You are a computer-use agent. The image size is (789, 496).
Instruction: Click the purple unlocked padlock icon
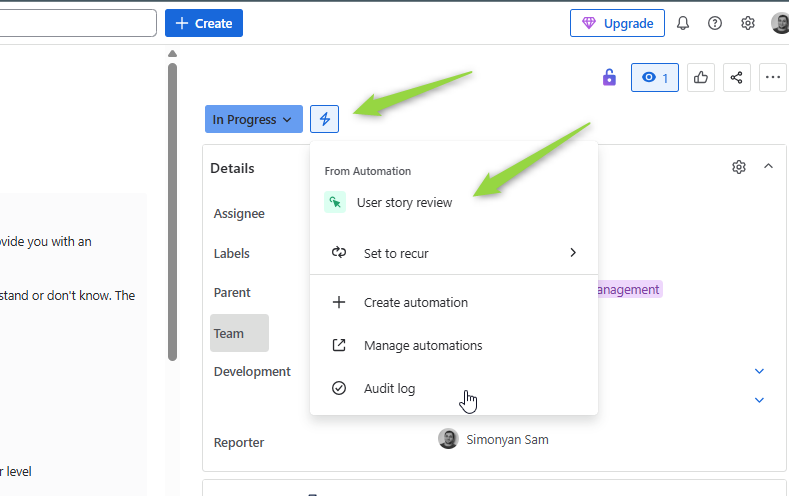[x=609, y=77]
